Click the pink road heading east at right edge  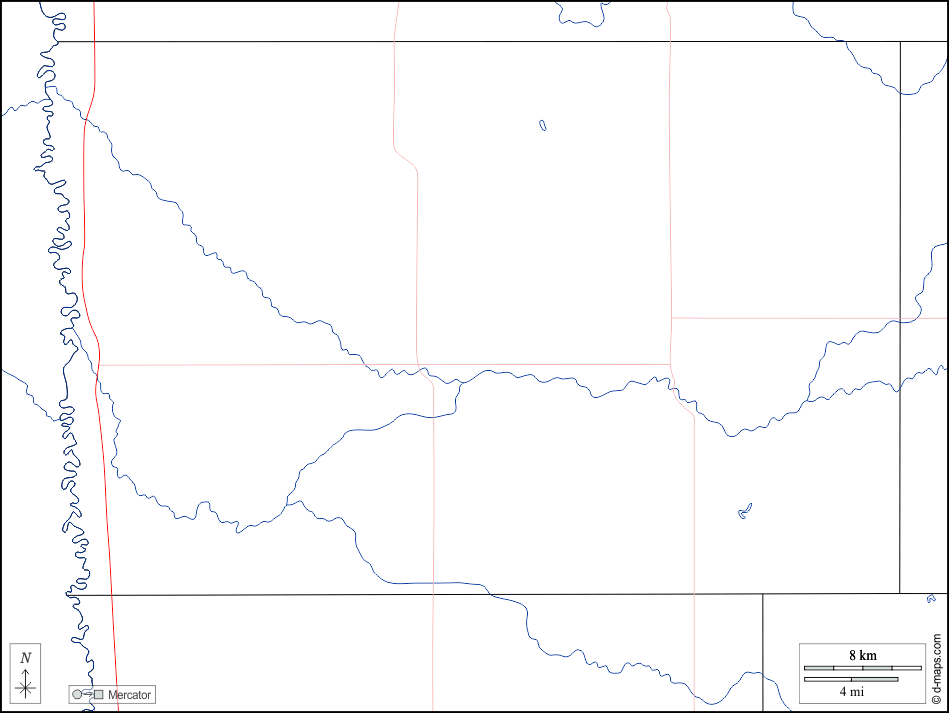[x=800, y=318]
